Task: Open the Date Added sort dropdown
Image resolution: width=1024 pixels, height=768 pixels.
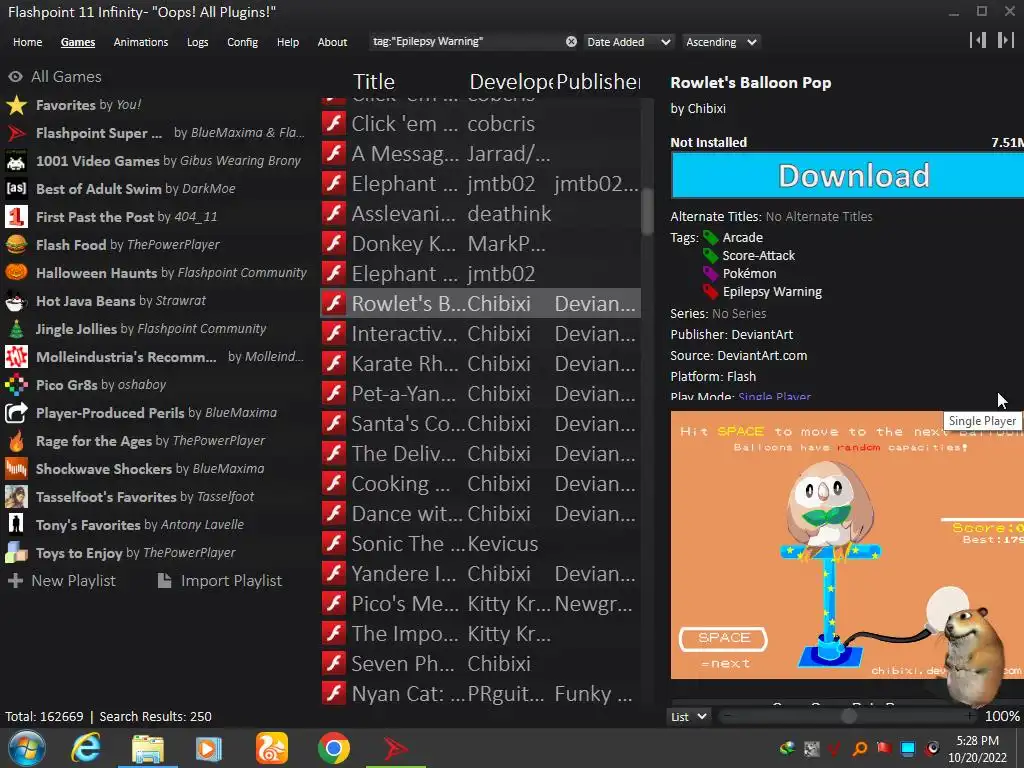Action: pos(629,42)
